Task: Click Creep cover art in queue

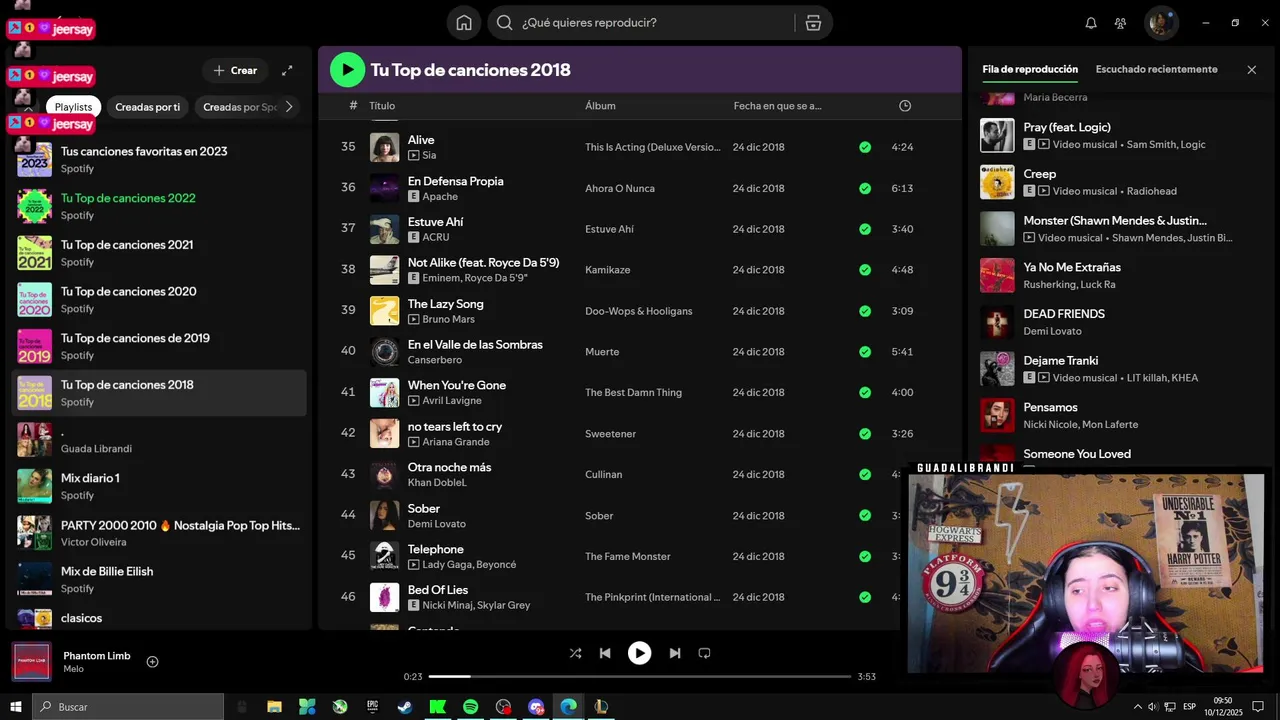Action: pyautogui.click(x=997, y=182)
